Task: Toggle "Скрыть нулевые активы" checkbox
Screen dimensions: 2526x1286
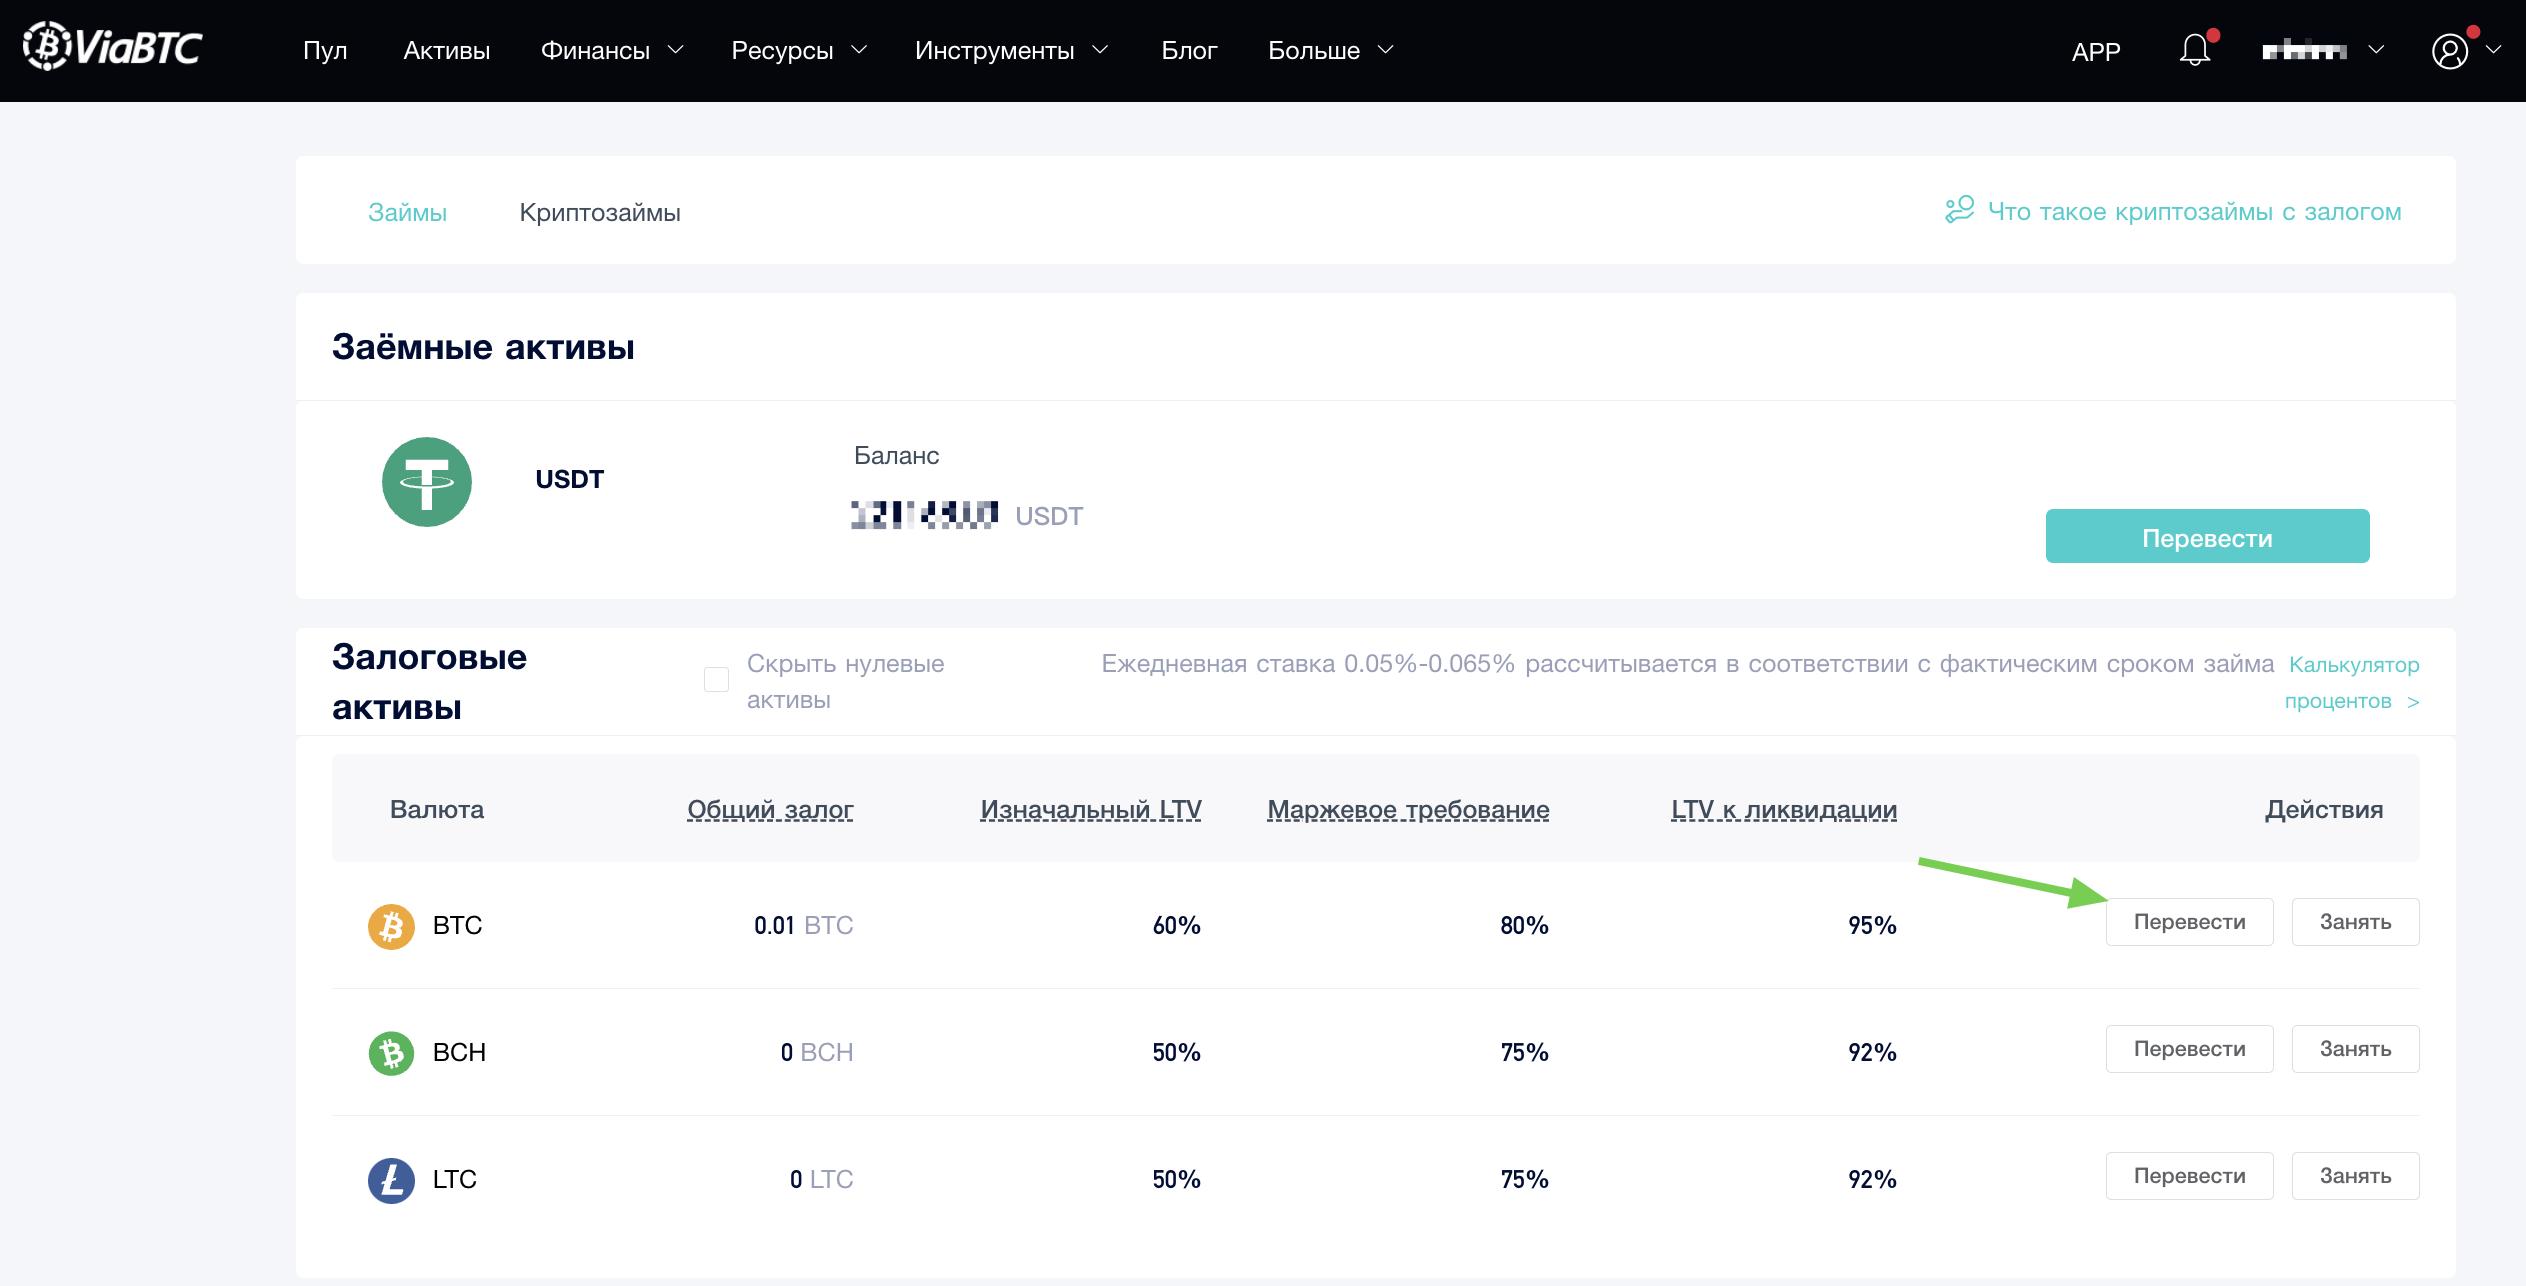Action: pyautogui.click(x=716, y=679)
